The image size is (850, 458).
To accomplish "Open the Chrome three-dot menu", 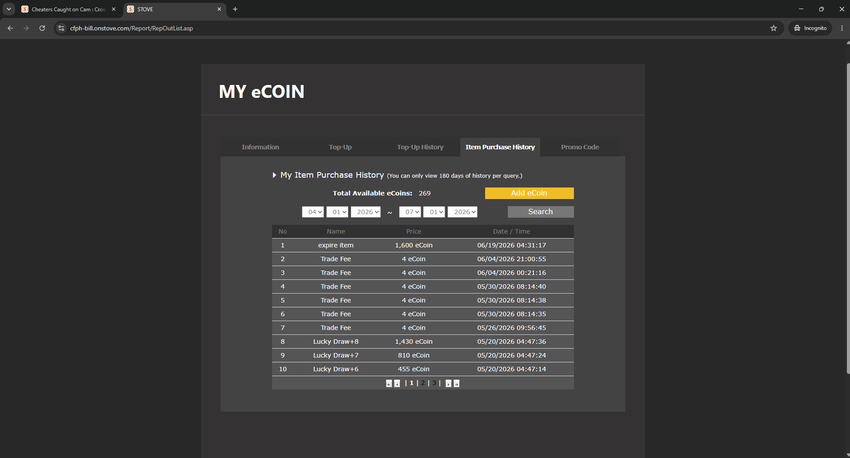I will tap(841, 28).
